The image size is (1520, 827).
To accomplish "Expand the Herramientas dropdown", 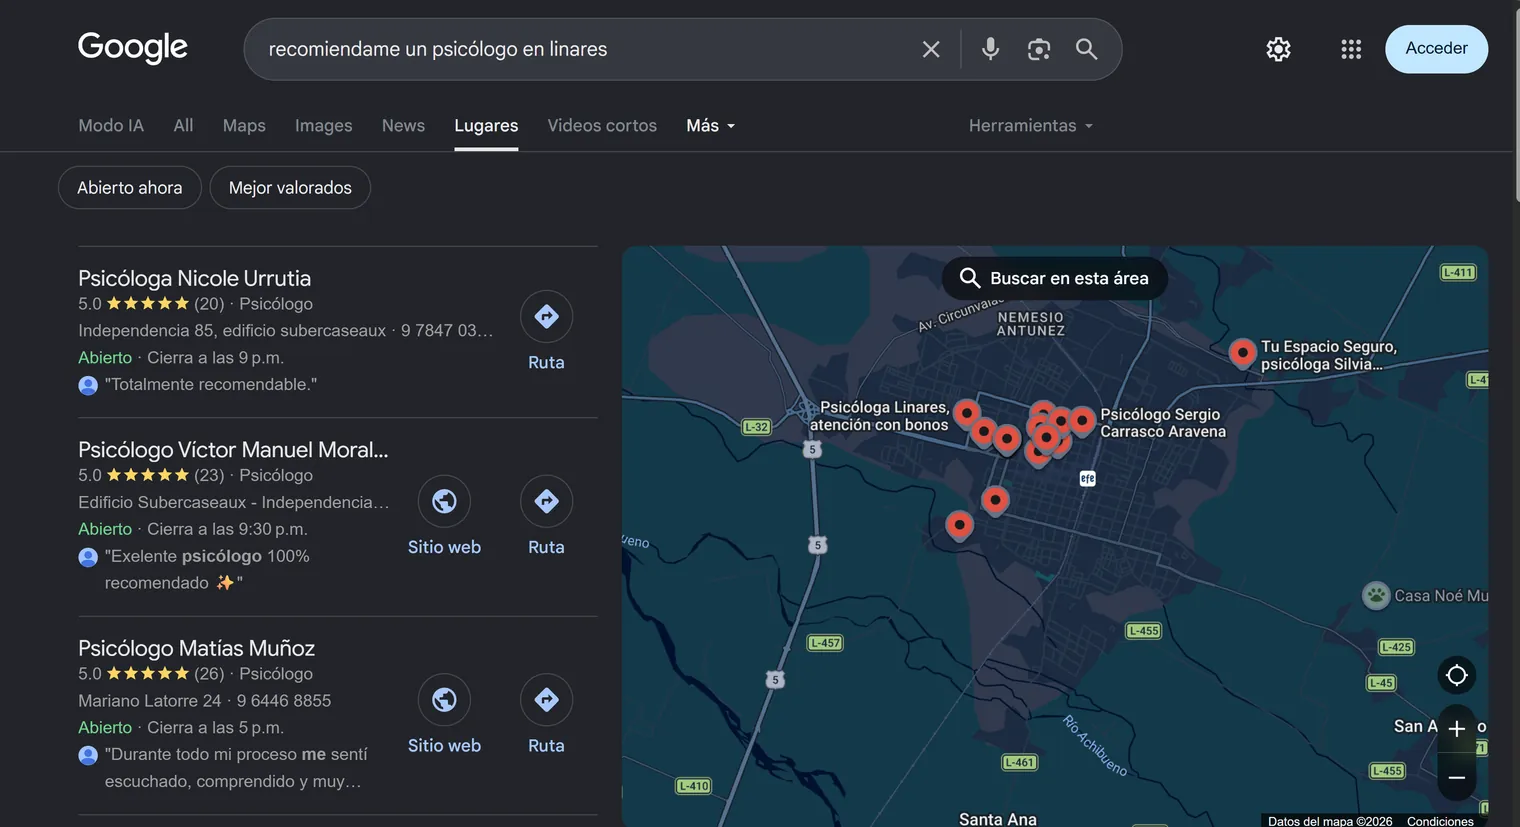I will 1031,126.
